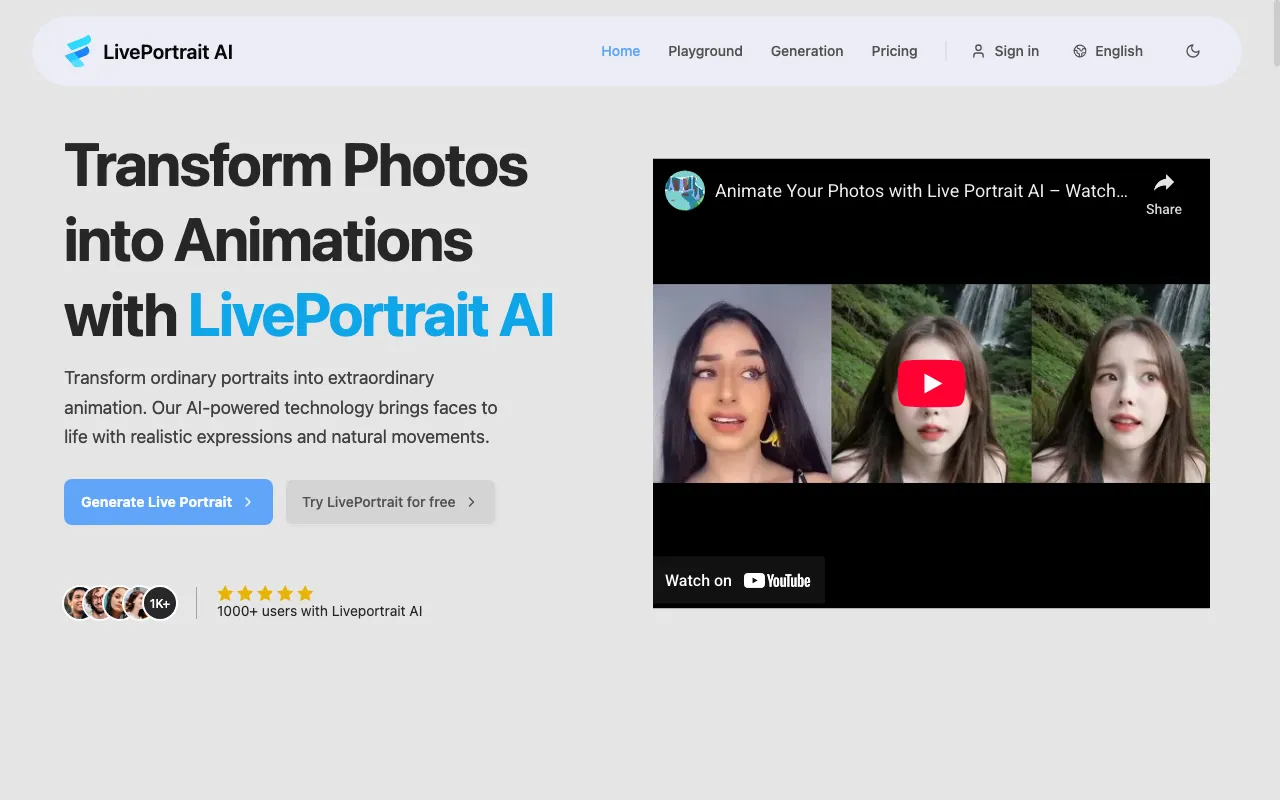The height and width of the screenshot is (800, 1280).
Task: Click Generate Live Portrait button
Action: (168, 502)
